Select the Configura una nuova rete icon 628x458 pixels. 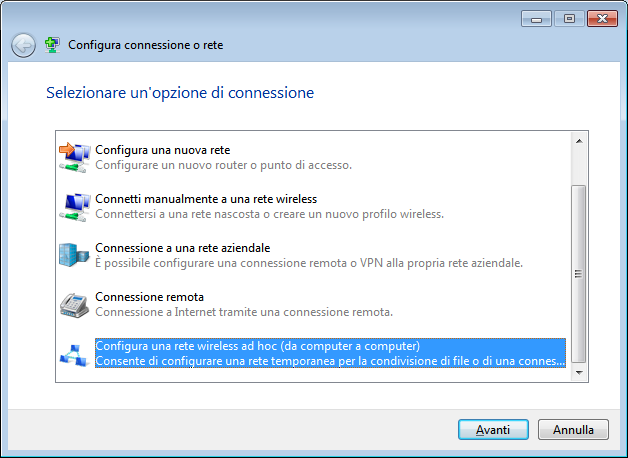point(74,157)
